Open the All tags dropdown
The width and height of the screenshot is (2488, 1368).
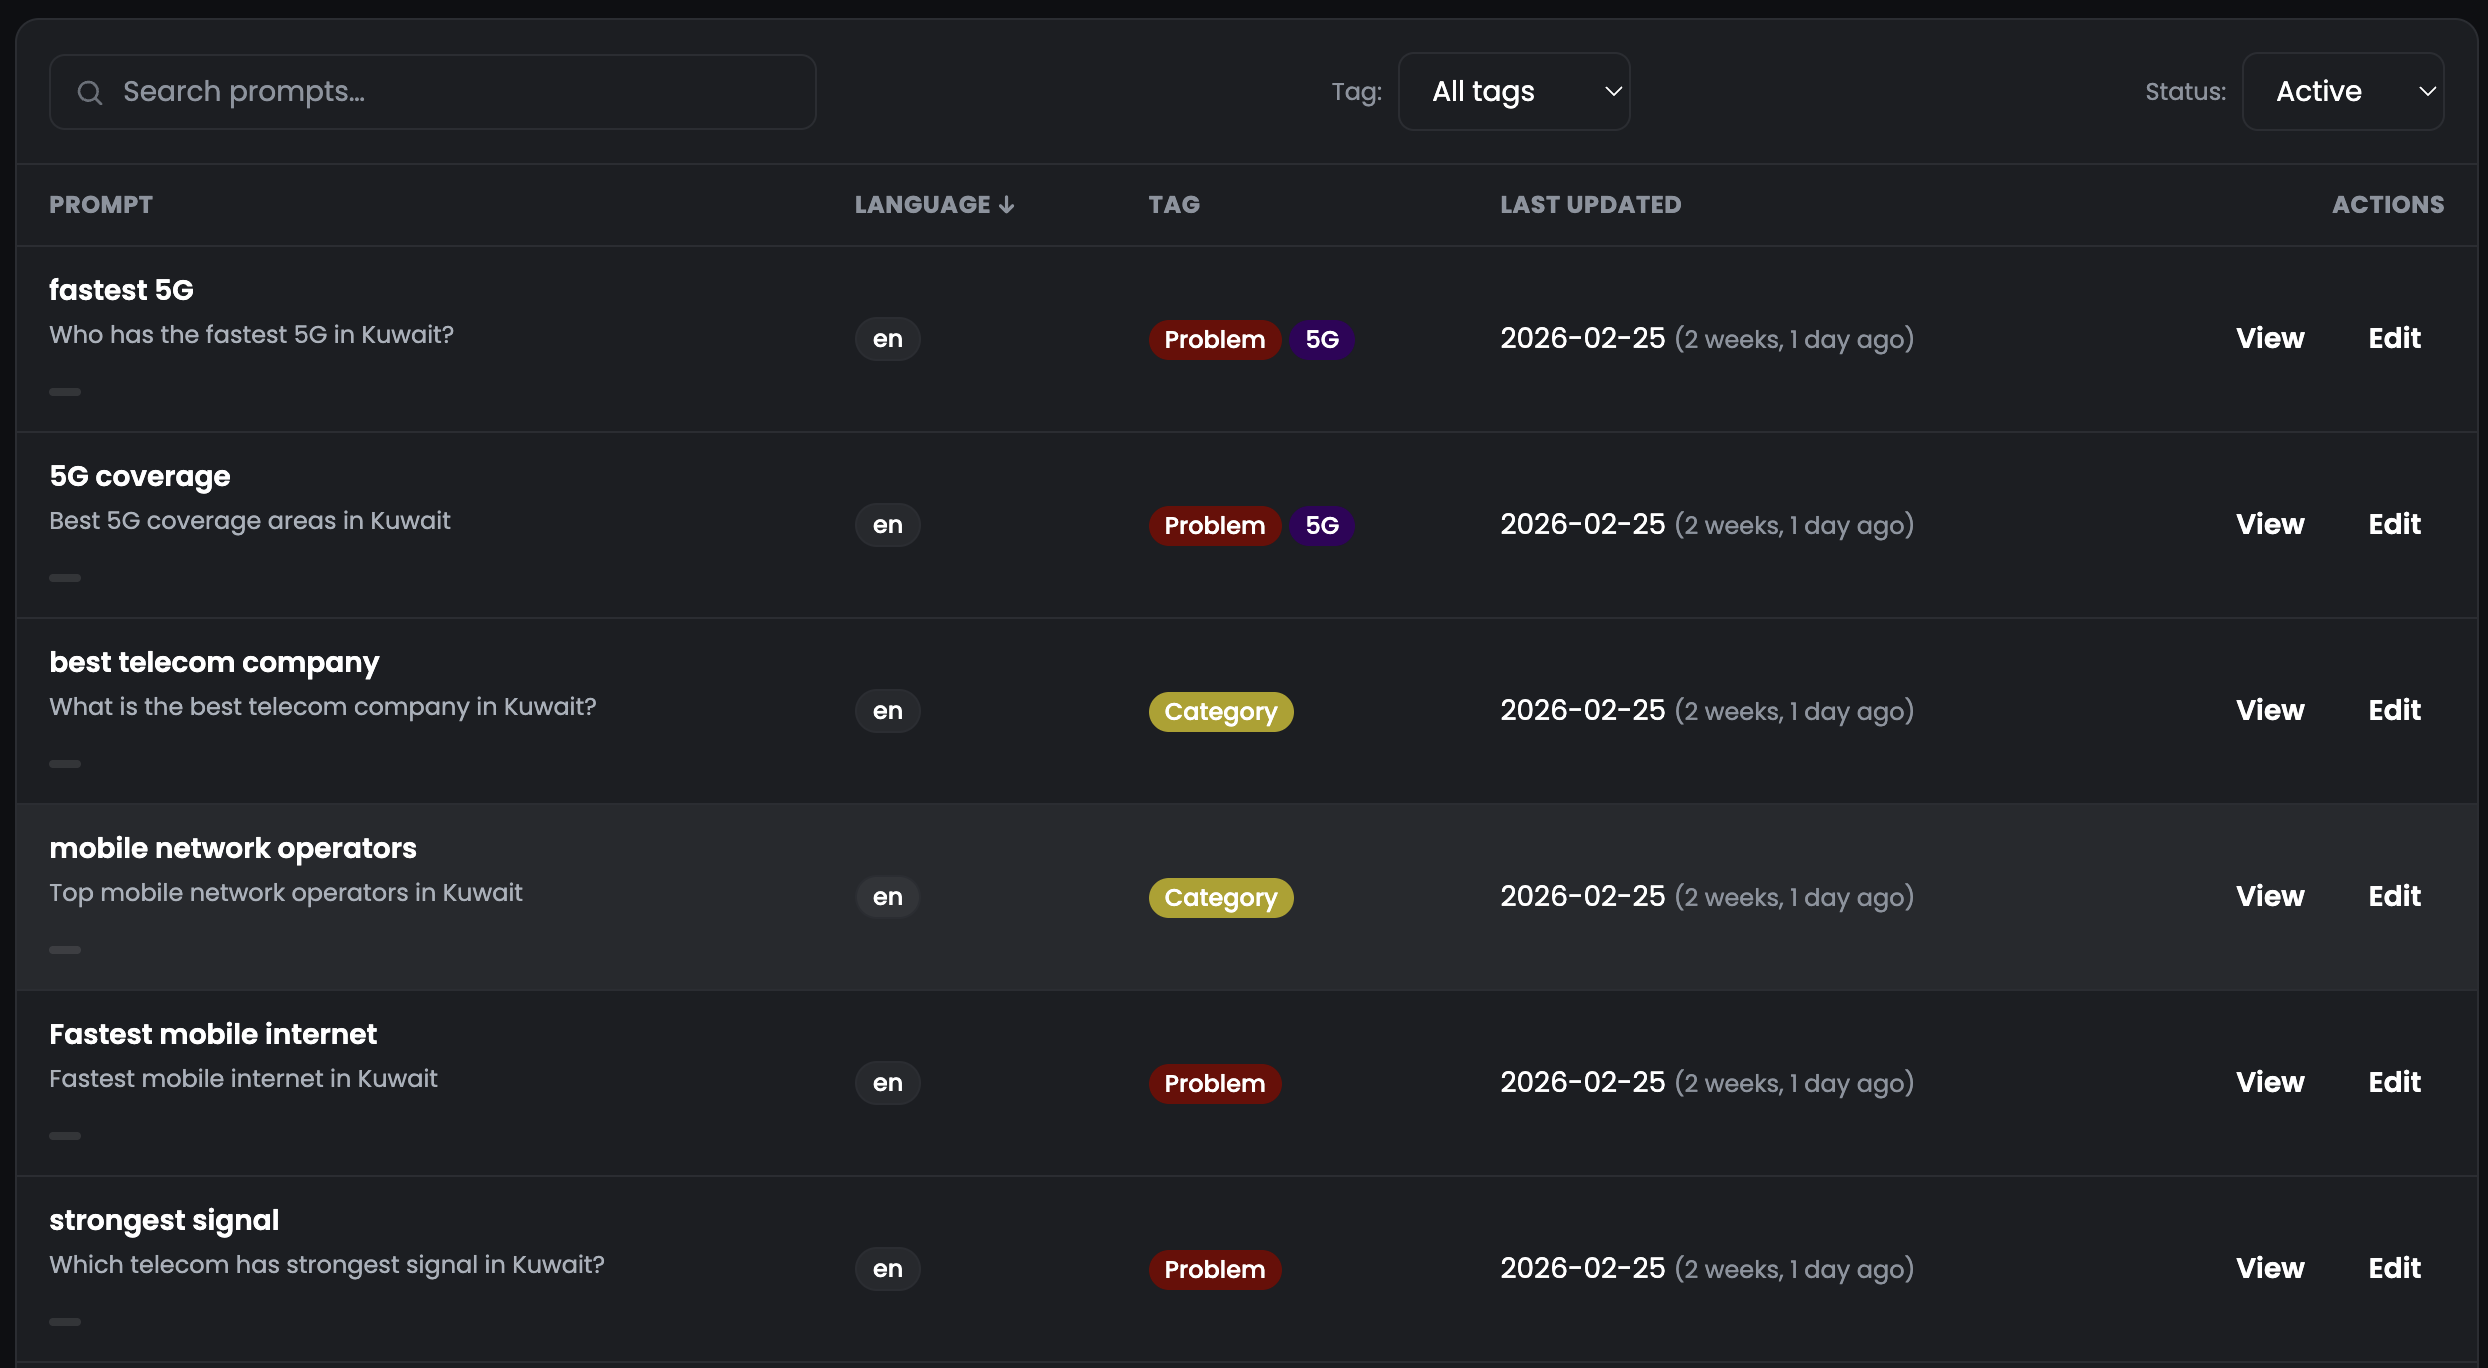coord(1513,92)
